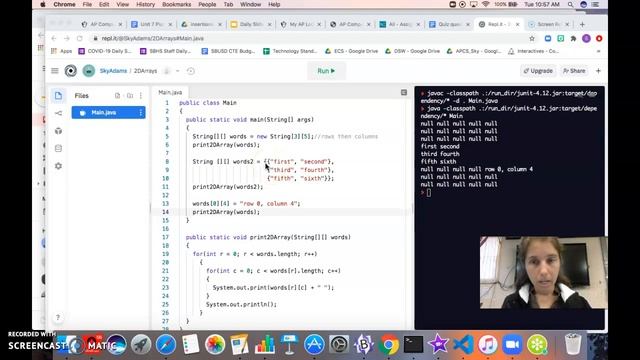Close the Repl.it browser tab
Image resolution: width=640 pixels, height=360 pixels.
click(x=518, y=24)
